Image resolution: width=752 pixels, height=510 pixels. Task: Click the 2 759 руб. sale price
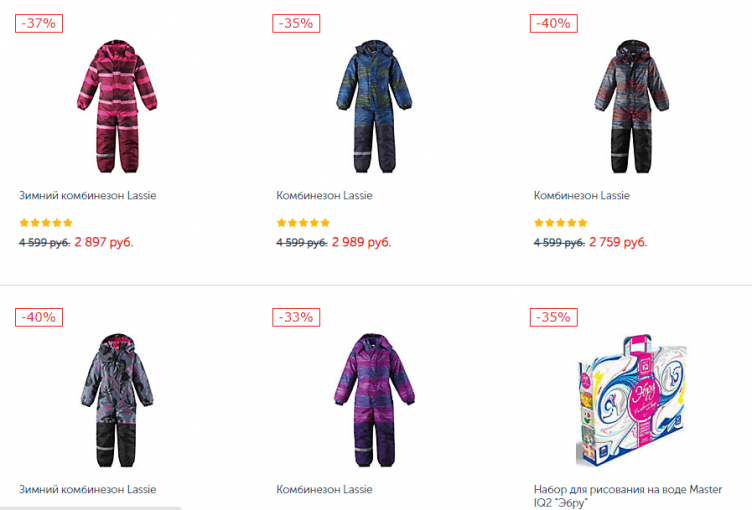[618, 242]
